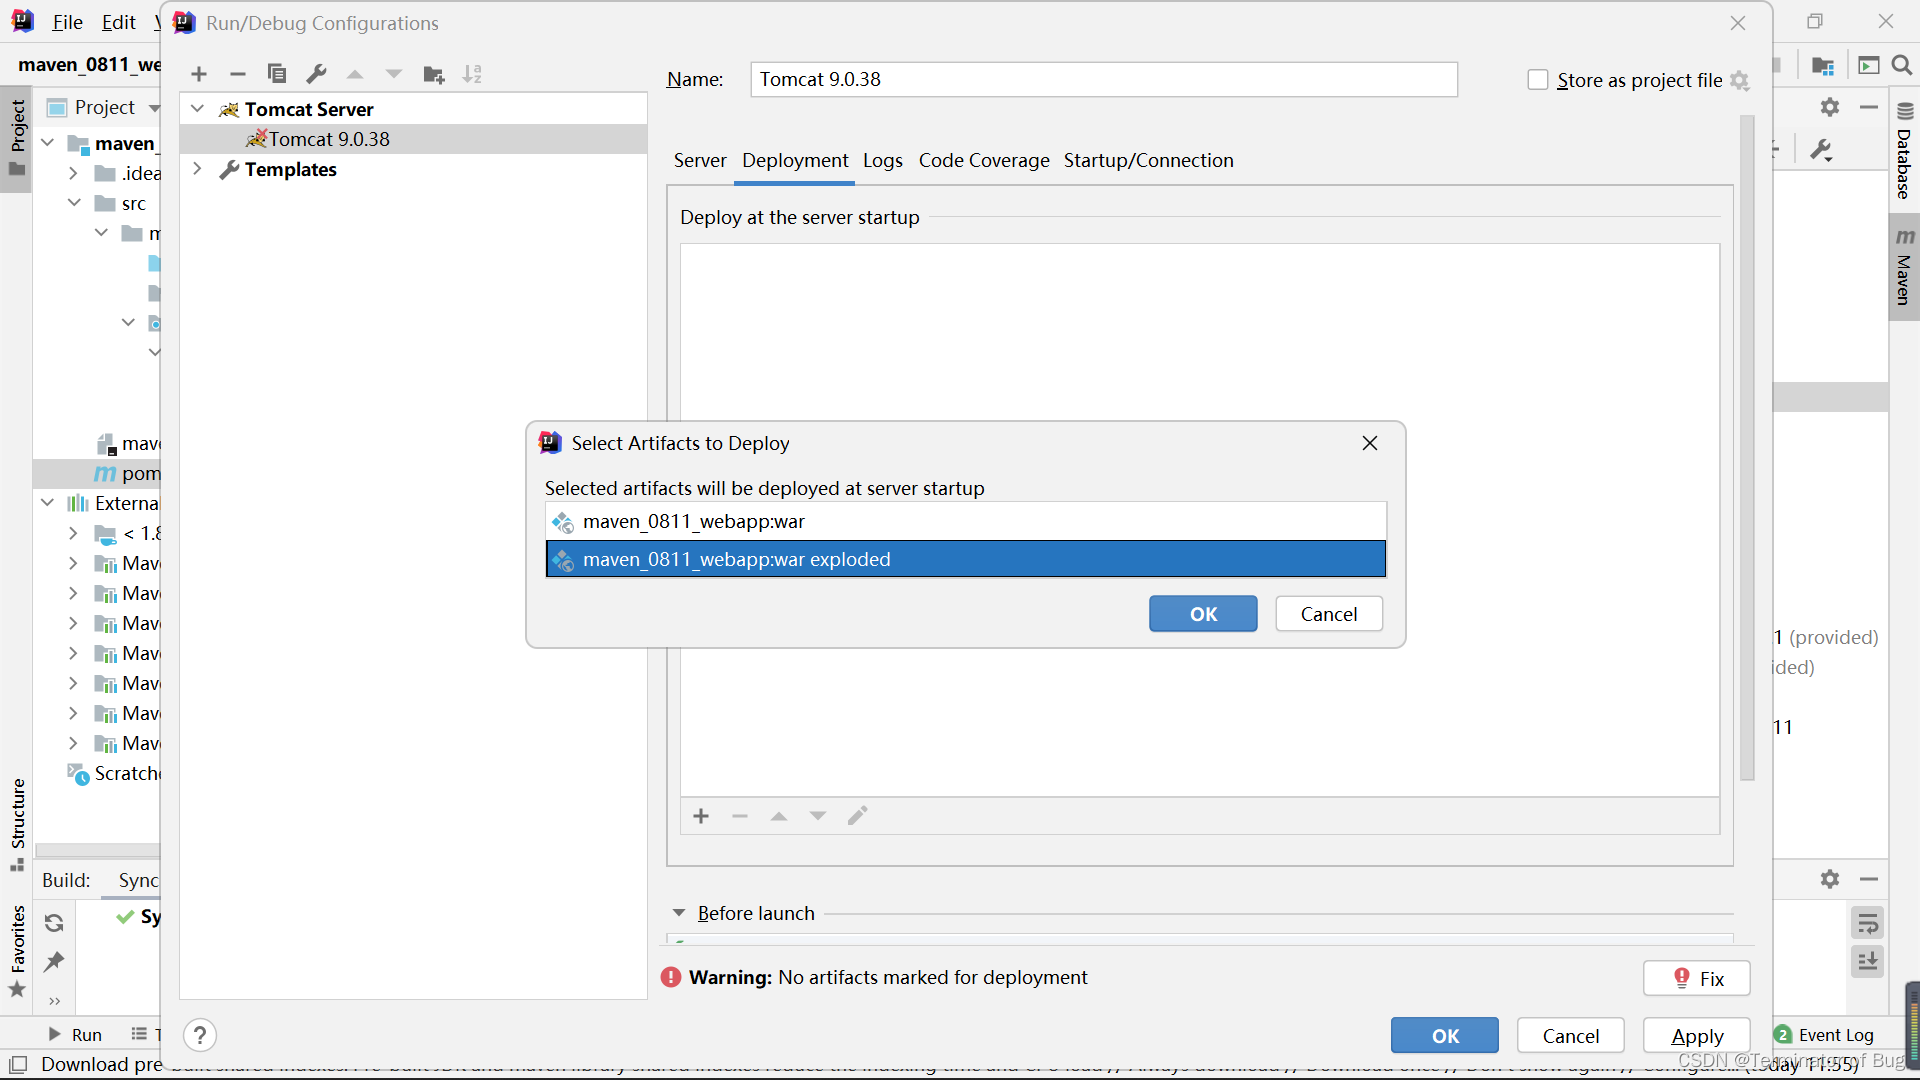This screenshot has width=1920, height=1080.
Task: Open help with the question mark button
Action: tap(200, 1035)
